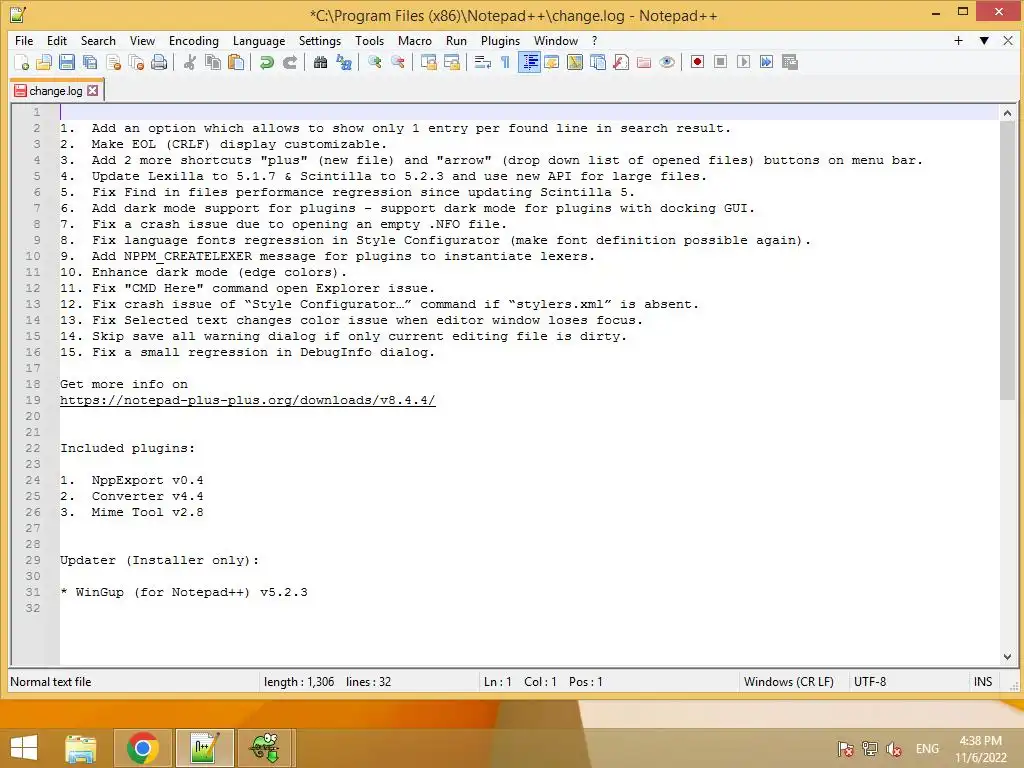The width and height of the screenshot is (1024, 768).
Task: Click the vertical scrollbar down arrow
Action: pos(1007,657)
